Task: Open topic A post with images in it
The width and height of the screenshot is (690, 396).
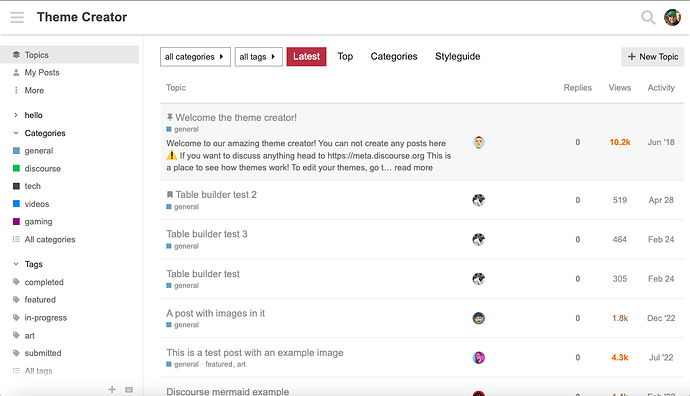Action: point(216,313)
